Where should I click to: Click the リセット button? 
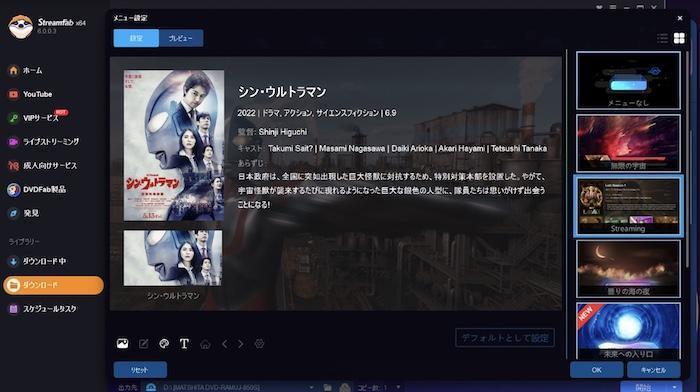(x=140, y=370)
